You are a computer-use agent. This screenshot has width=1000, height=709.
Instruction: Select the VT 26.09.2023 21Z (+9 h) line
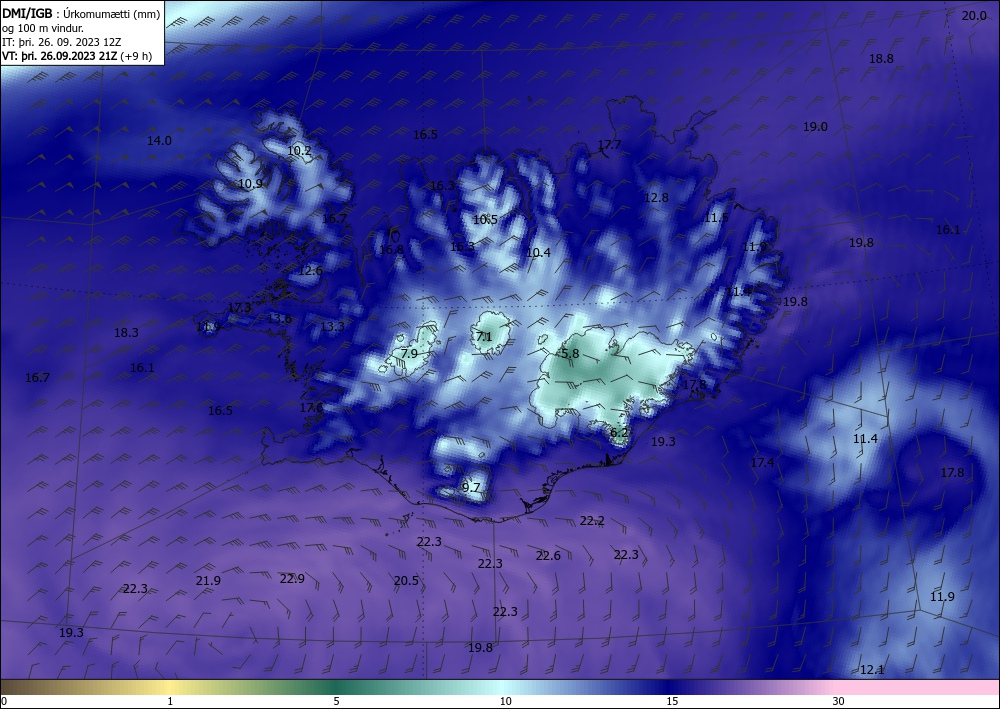tap(77, 56)
